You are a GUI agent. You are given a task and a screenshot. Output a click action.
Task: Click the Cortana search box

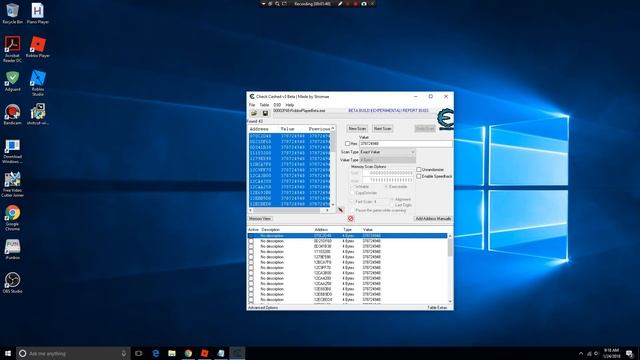pyautogui.click(x=73, y=353)
